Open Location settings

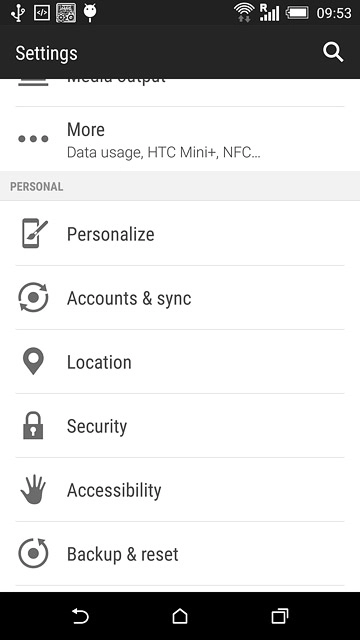click(180, 362)
